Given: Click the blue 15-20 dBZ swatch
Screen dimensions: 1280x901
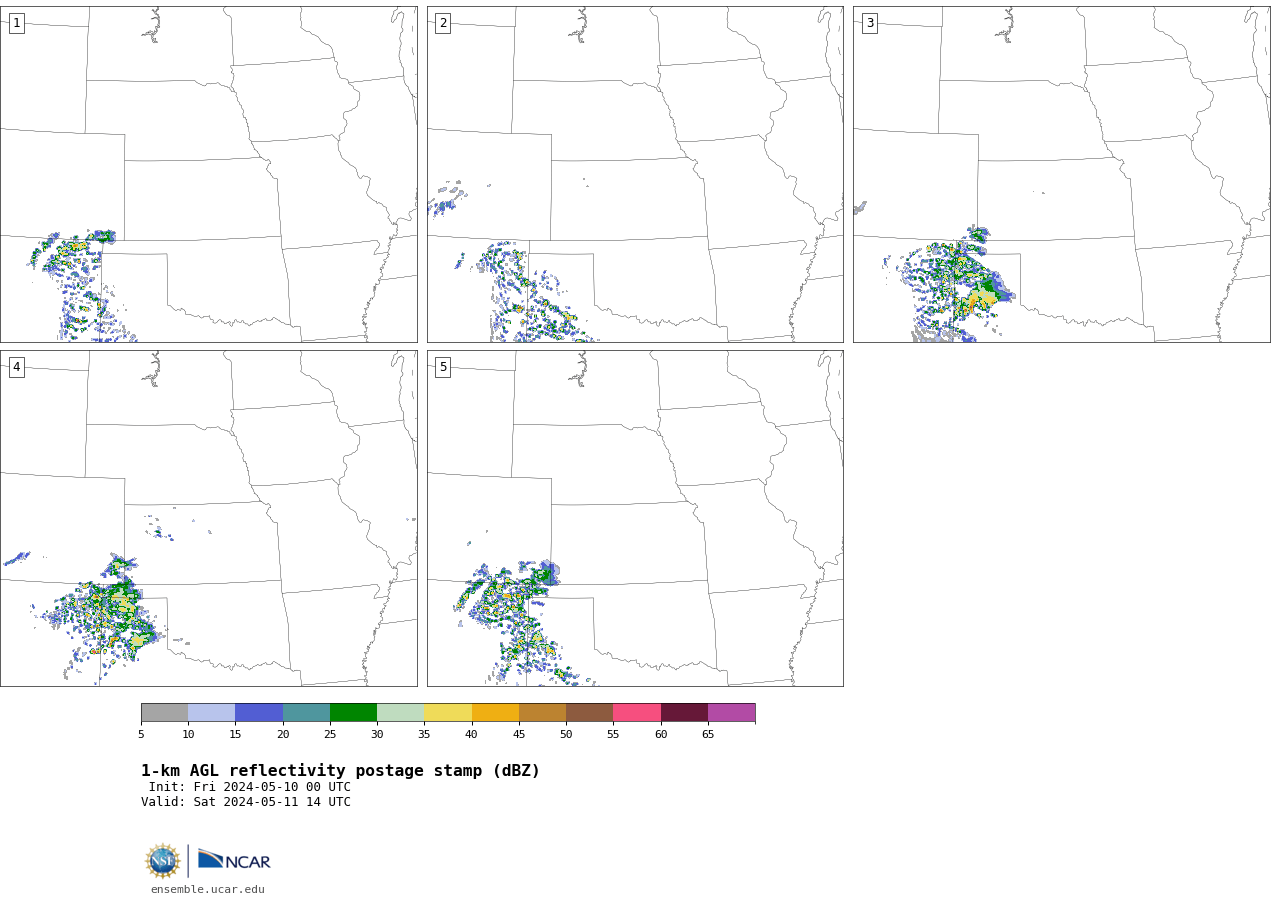Looking at the screenshot, I should click(259, 712).
